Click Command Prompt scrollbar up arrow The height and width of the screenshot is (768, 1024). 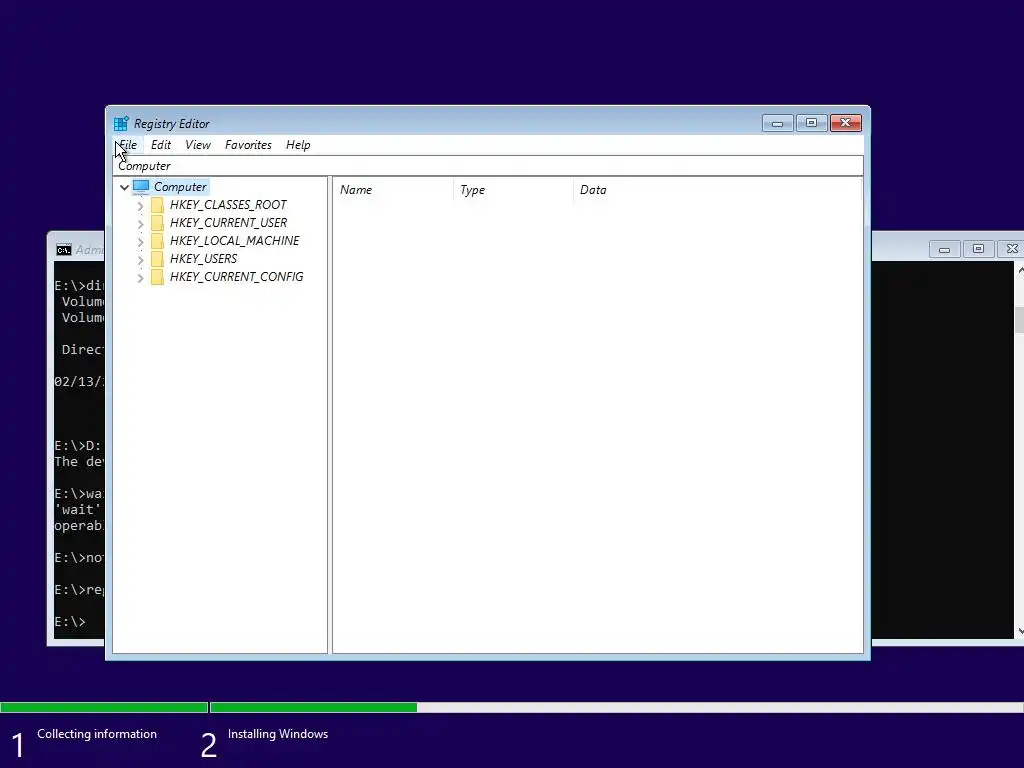[x=1020, y=269]
